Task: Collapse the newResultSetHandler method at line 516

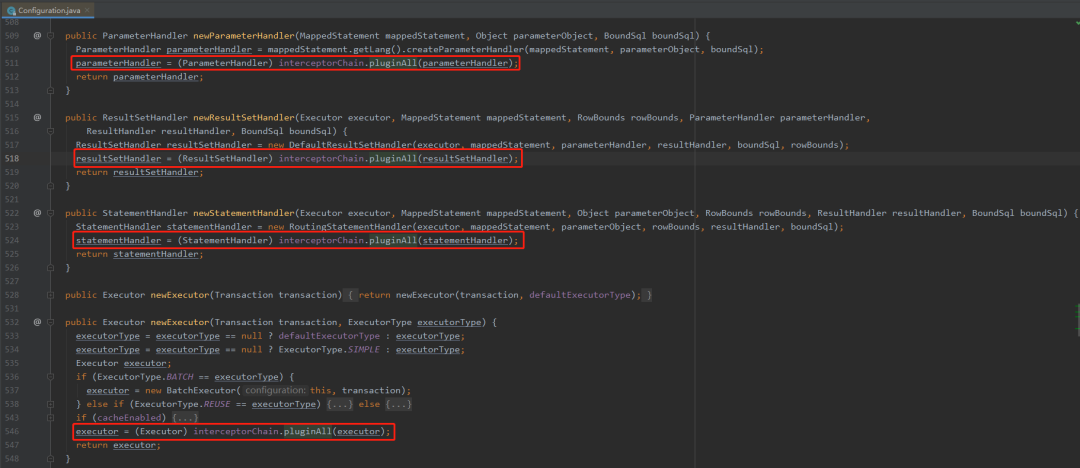Action: pyautogui.click(x=51, y=132)
